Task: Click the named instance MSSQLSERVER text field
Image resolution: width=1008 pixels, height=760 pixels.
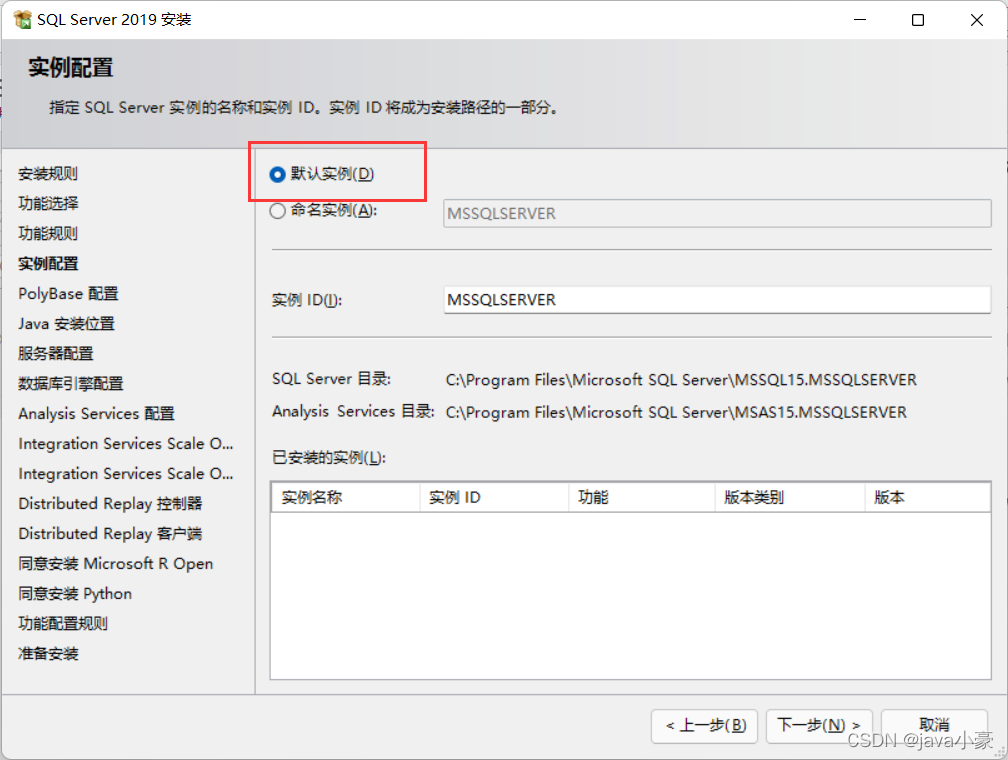Action: click(717, 213)
